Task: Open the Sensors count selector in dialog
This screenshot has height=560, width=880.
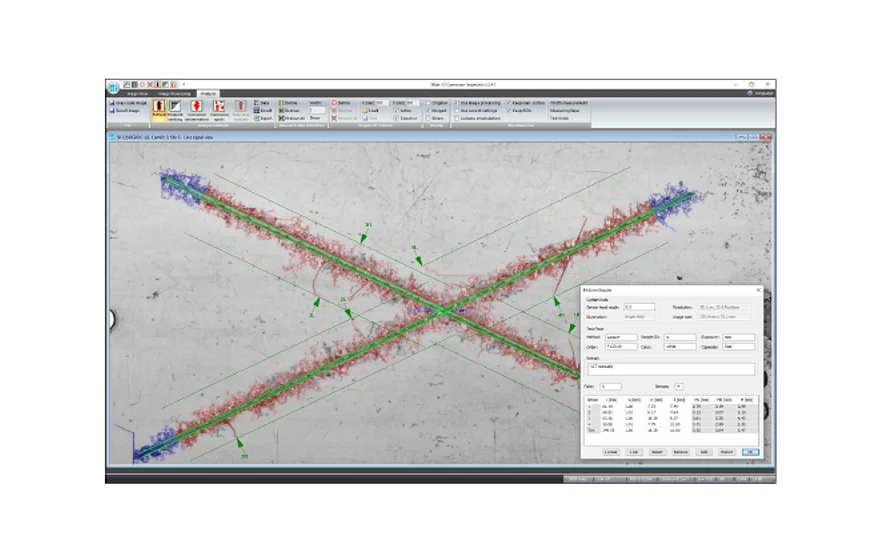Action: point(680,385)
